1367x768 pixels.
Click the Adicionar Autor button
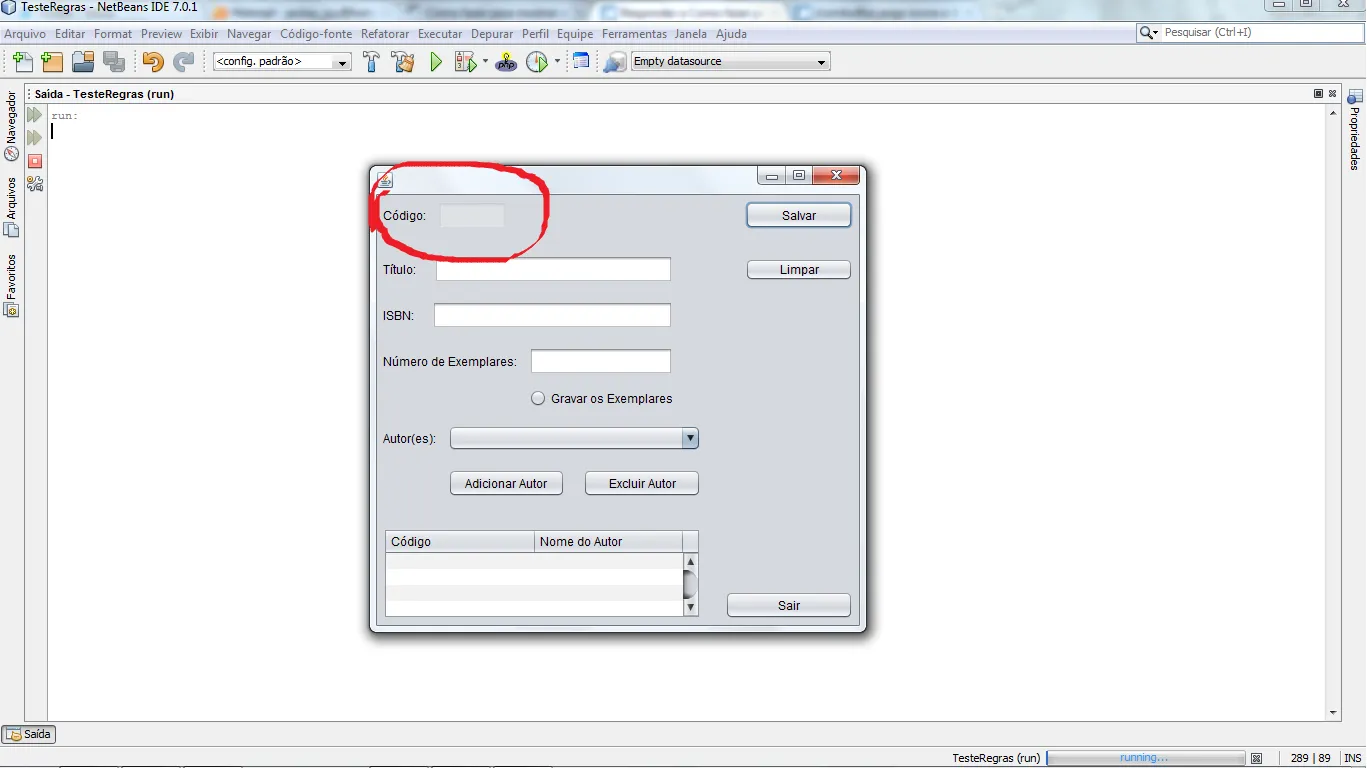(x=506, y=484)
